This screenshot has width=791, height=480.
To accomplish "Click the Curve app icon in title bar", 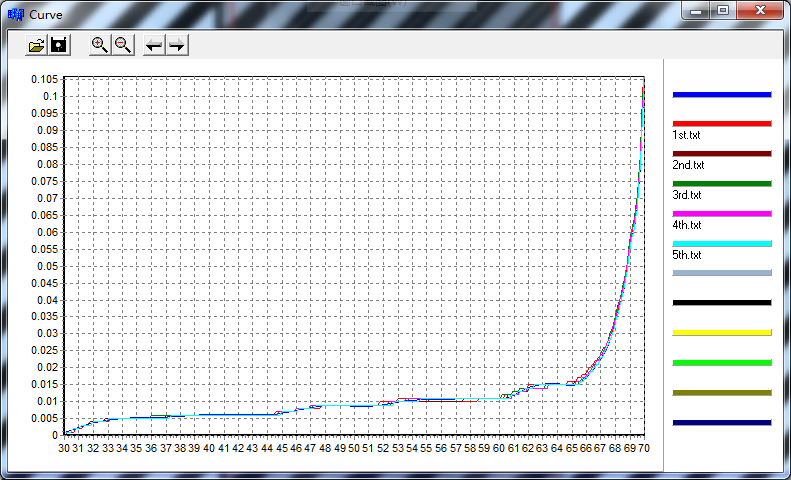I will [15, 14].
